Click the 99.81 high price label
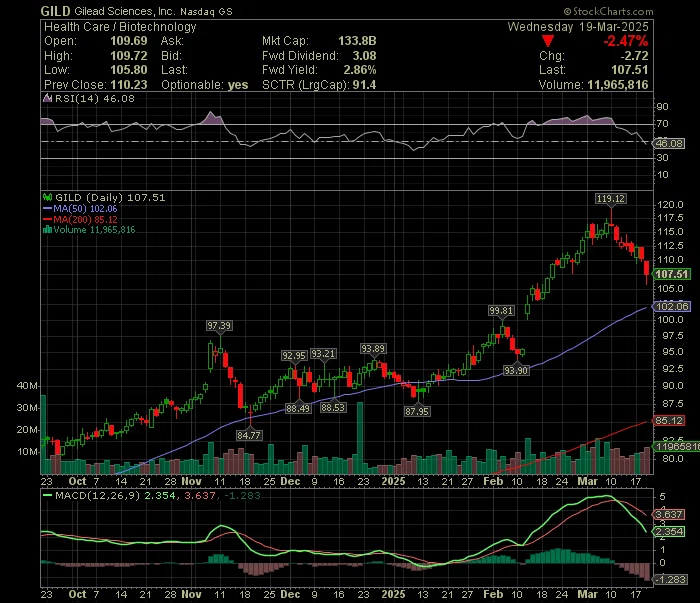This screenshot has width=700, height=603. (x=501, y=311)
